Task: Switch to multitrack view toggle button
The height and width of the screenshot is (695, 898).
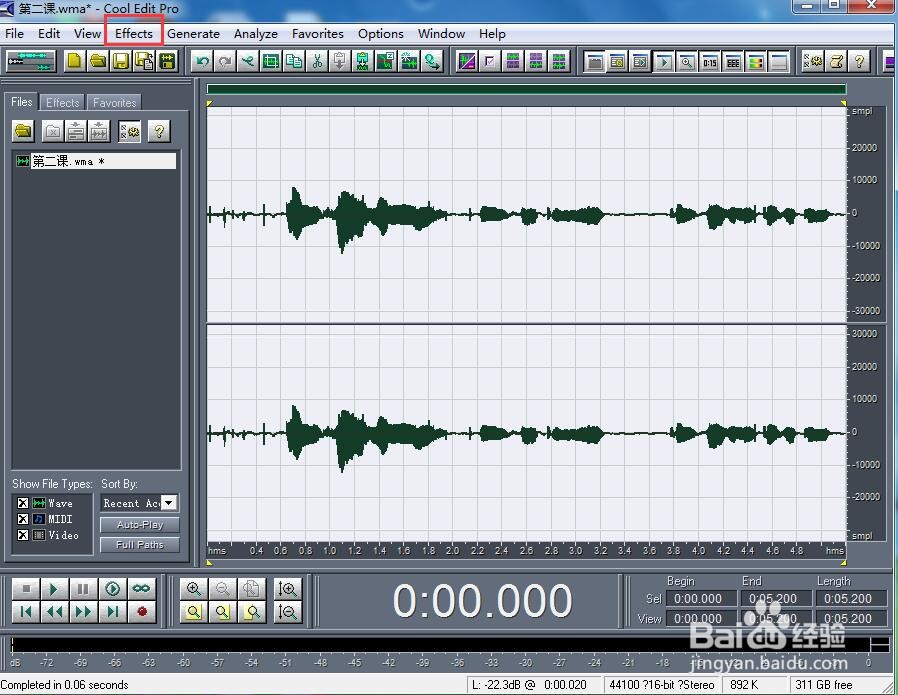Action: point(30,61)
